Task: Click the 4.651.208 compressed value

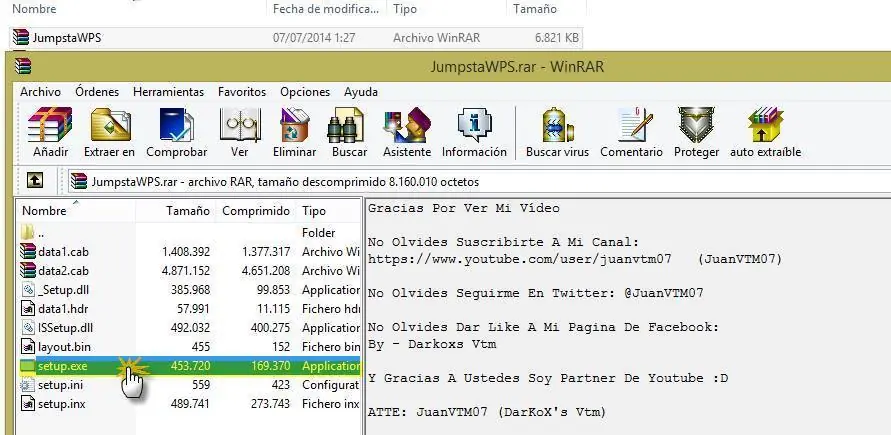Action: (x=265, y=271)
